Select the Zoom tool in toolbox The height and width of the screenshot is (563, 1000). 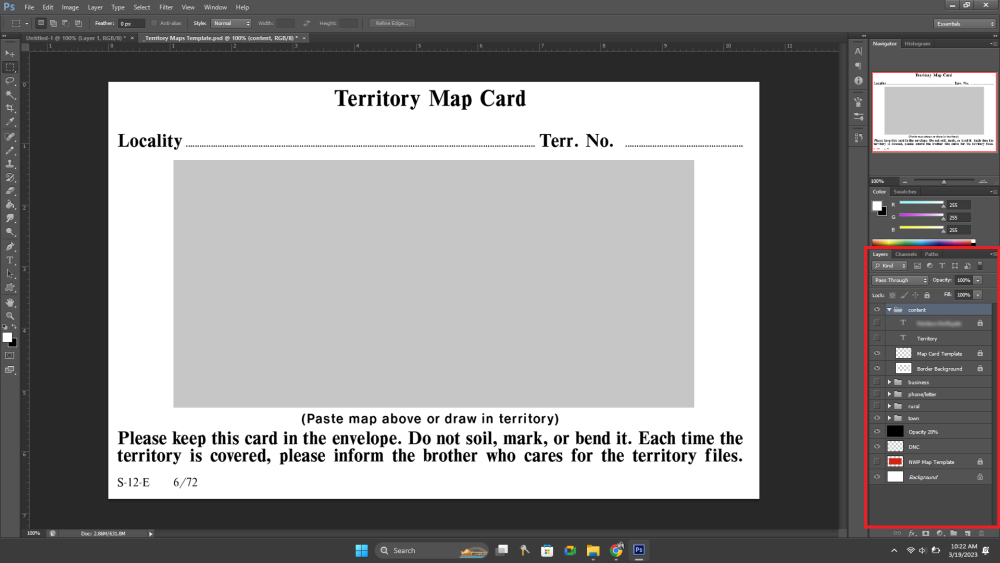click(10, 315)
